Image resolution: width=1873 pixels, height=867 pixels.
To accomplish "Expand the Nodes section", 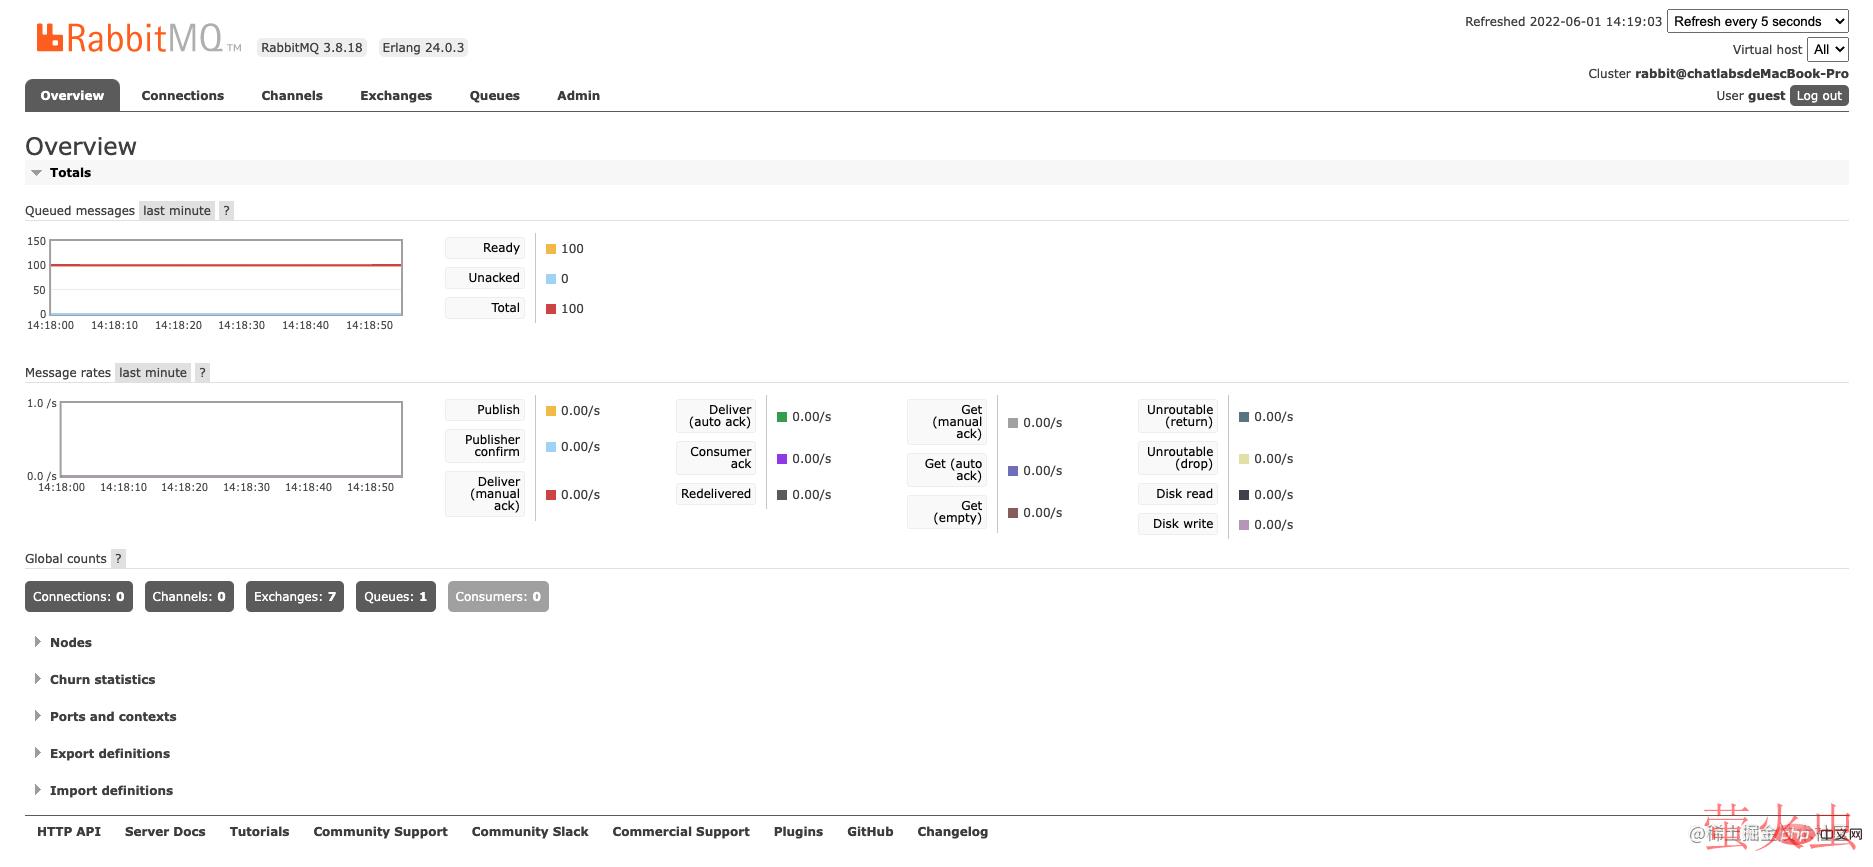I will click(x=70, y=643).
